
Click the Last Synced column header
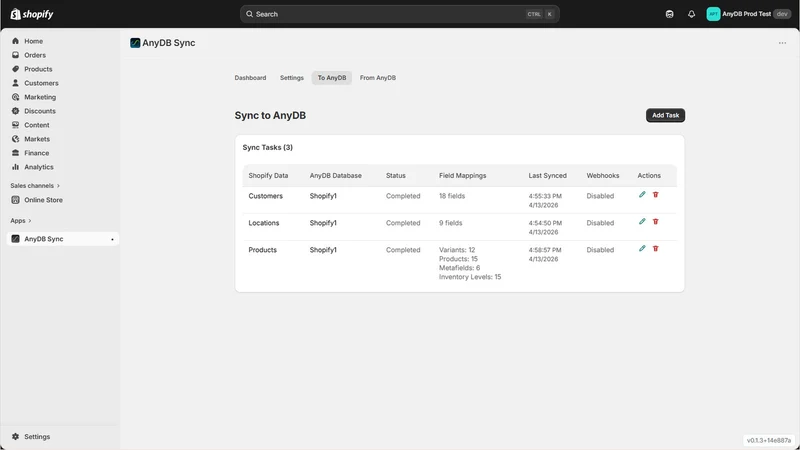point(547,176)
